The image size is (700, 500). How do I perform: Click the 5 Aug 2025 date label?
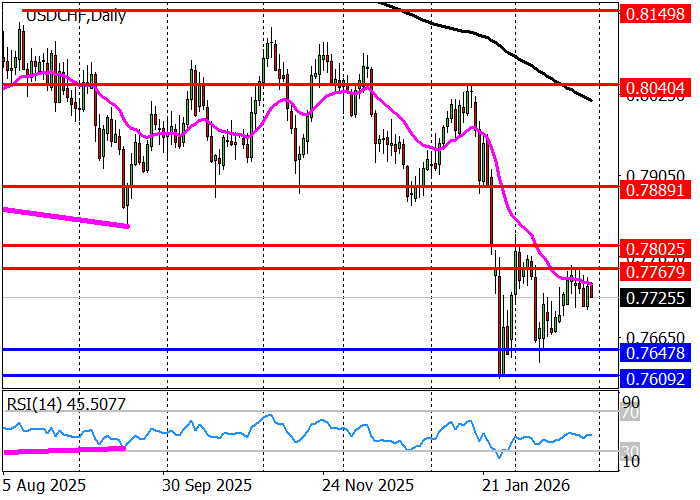[x=44, y=485]
